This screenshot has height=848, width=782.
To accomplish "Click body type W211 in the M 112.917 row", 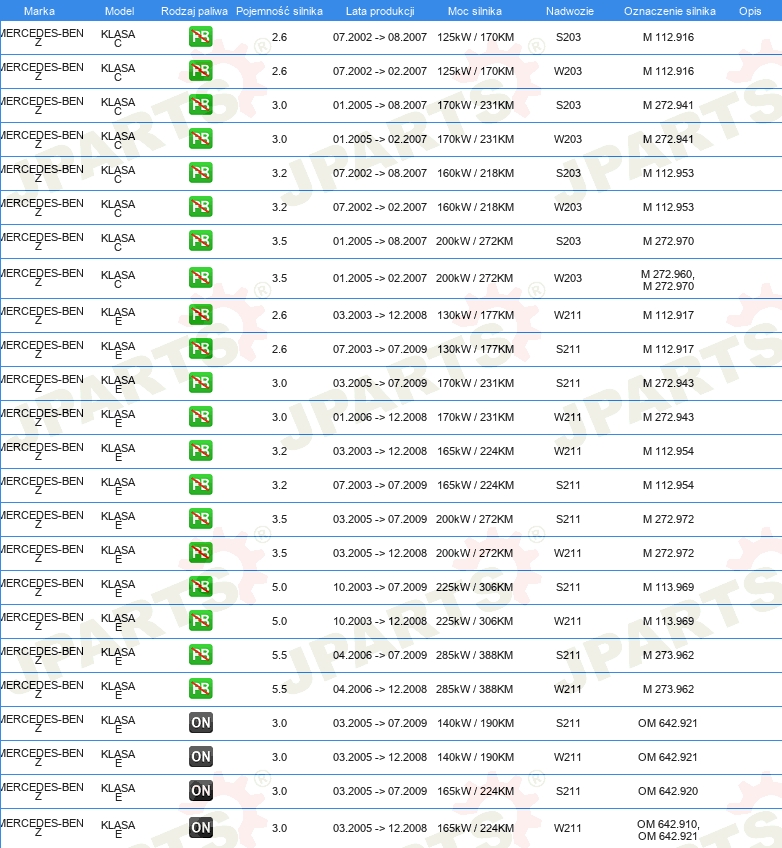I will coord(568,315).
